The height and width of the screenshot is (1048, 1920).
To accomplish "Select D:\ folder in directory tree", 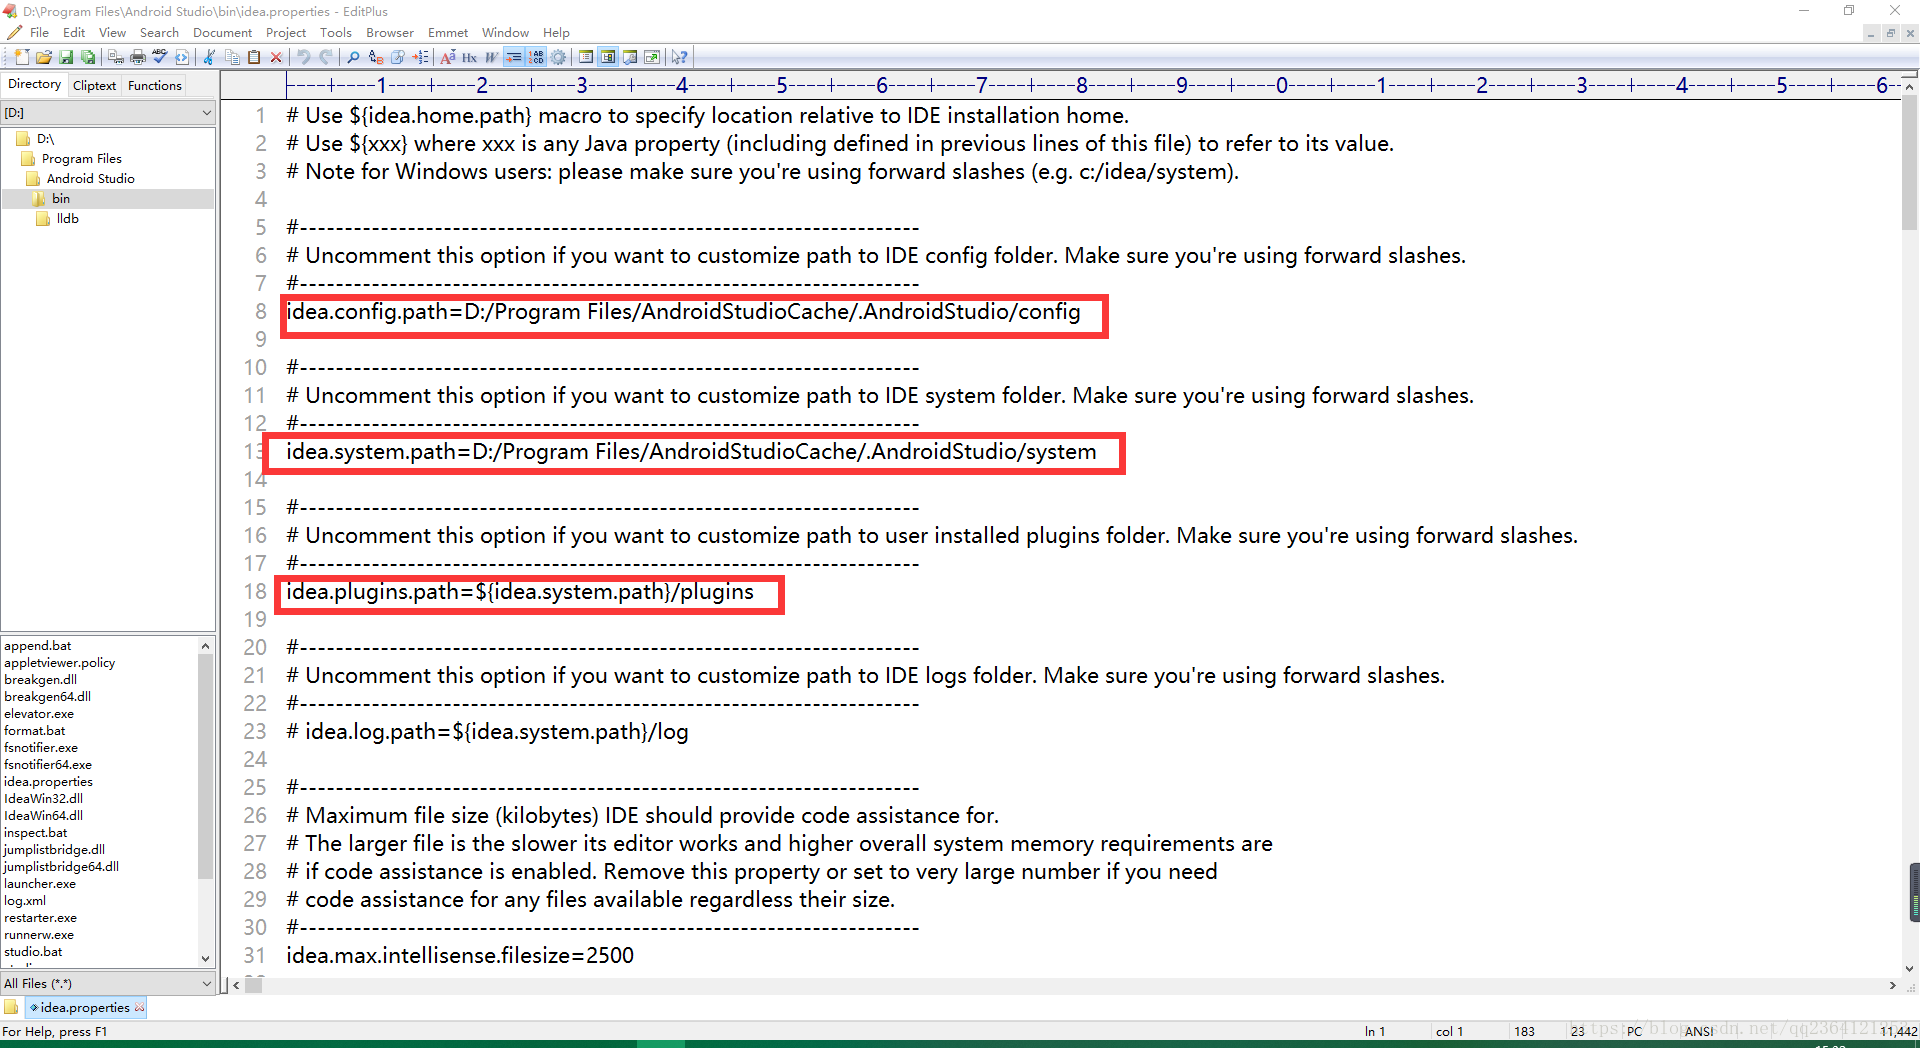I will [45, 139].
